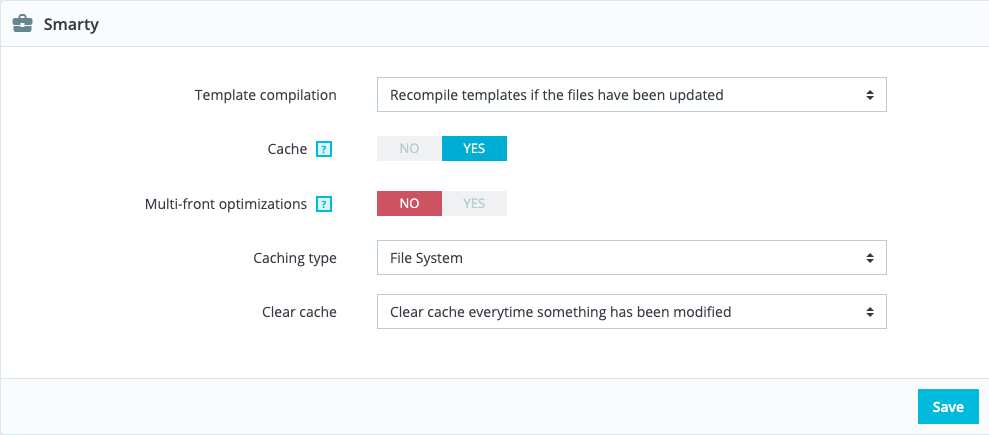This screenshot has width=989, height=435.
Task: Set Multi-front optimizations to NO
Action: tap(409, 203)
